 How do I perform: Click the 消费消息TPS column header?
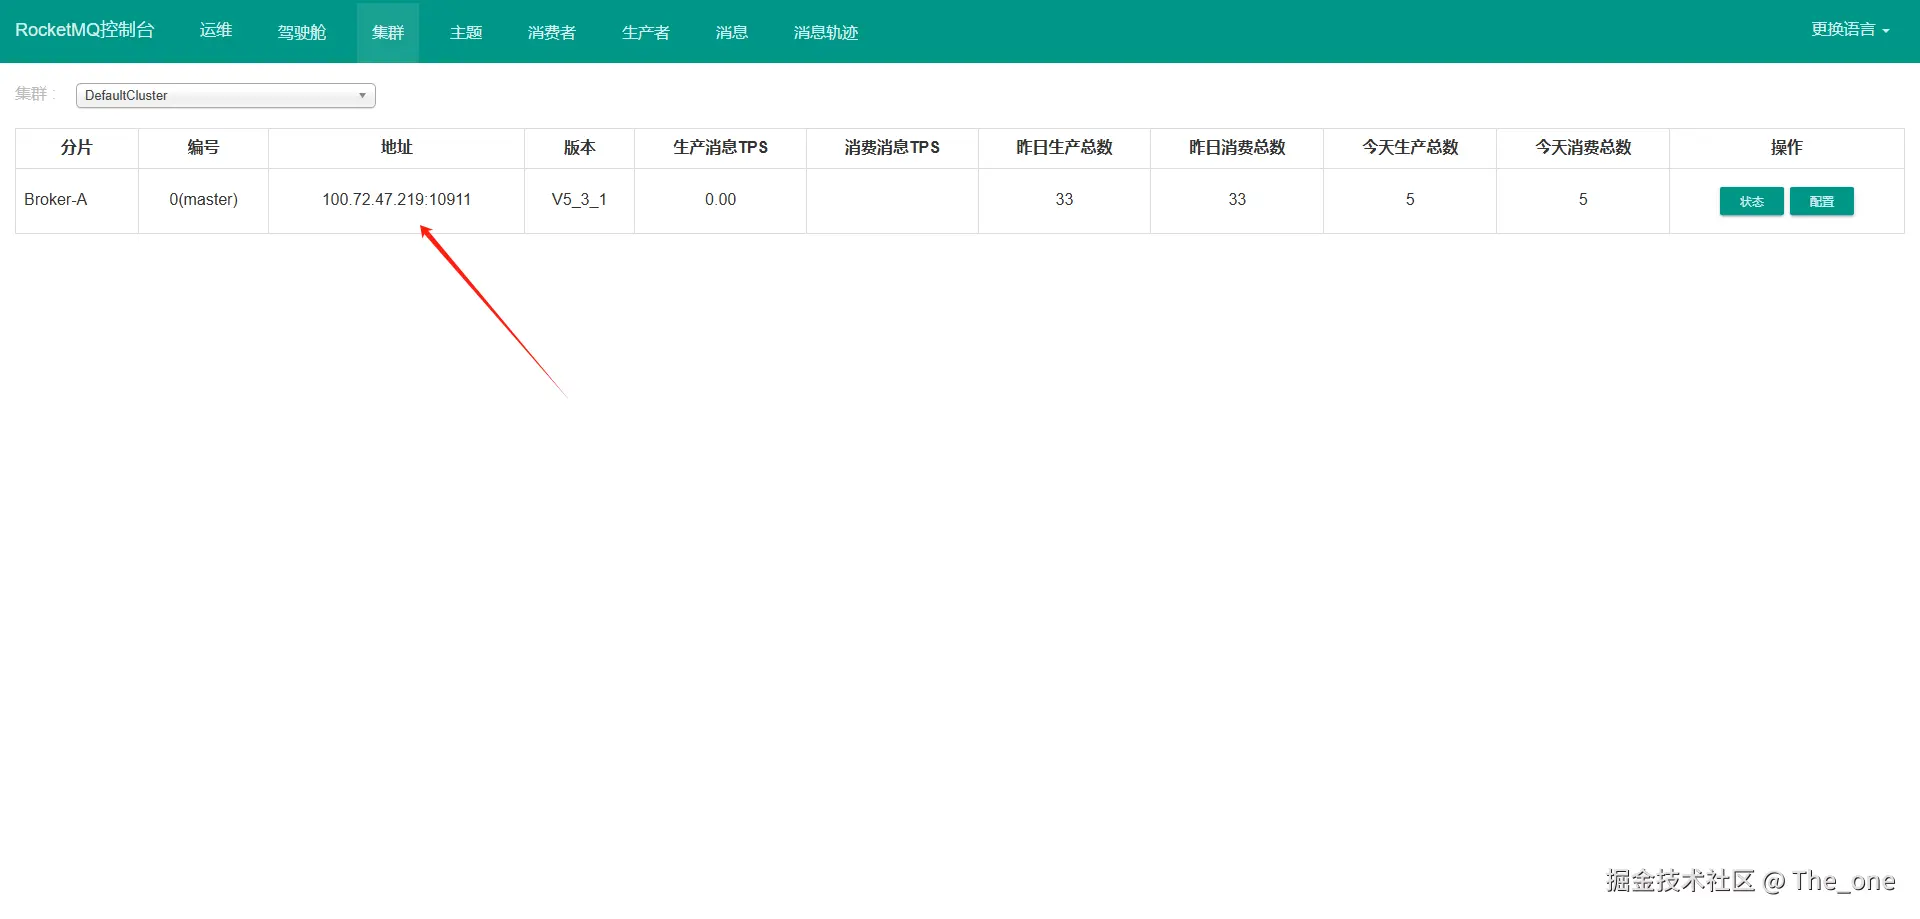coord(892,148)
